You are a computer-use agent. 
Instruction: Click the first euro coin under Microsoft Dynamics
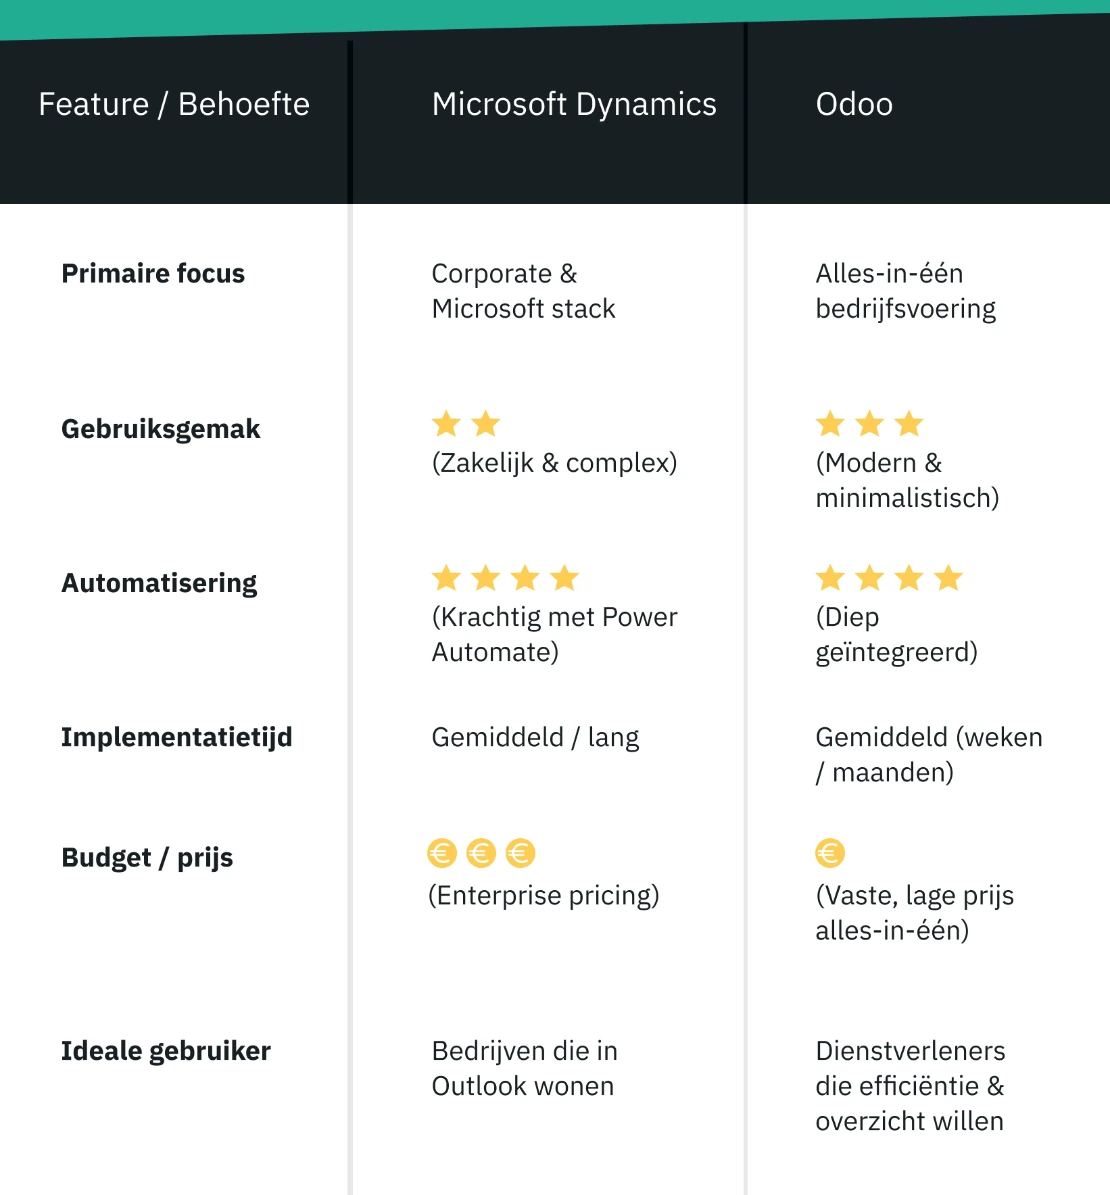[442, 853]
